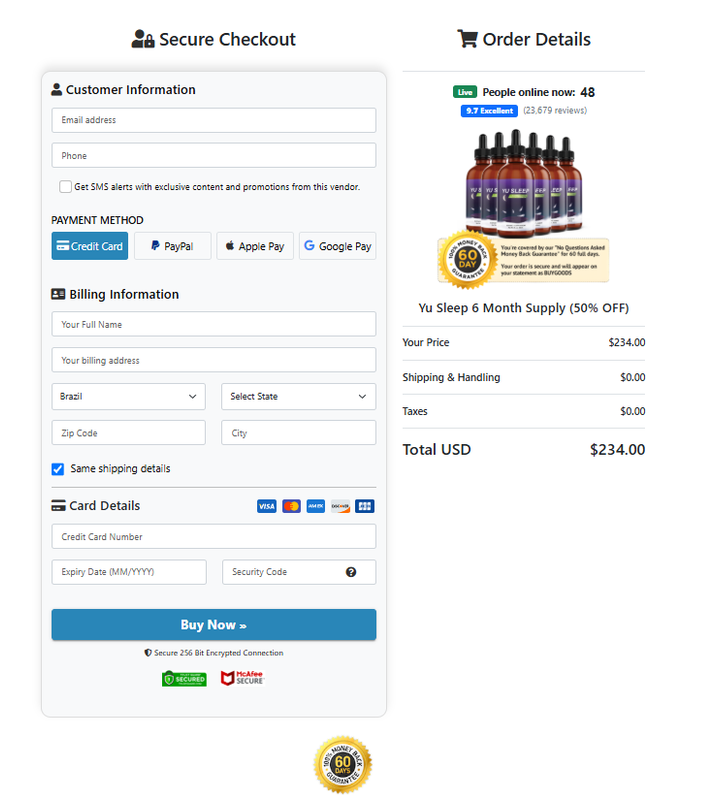
Task: Select Google Pay payment method
Action: point(338,246)
